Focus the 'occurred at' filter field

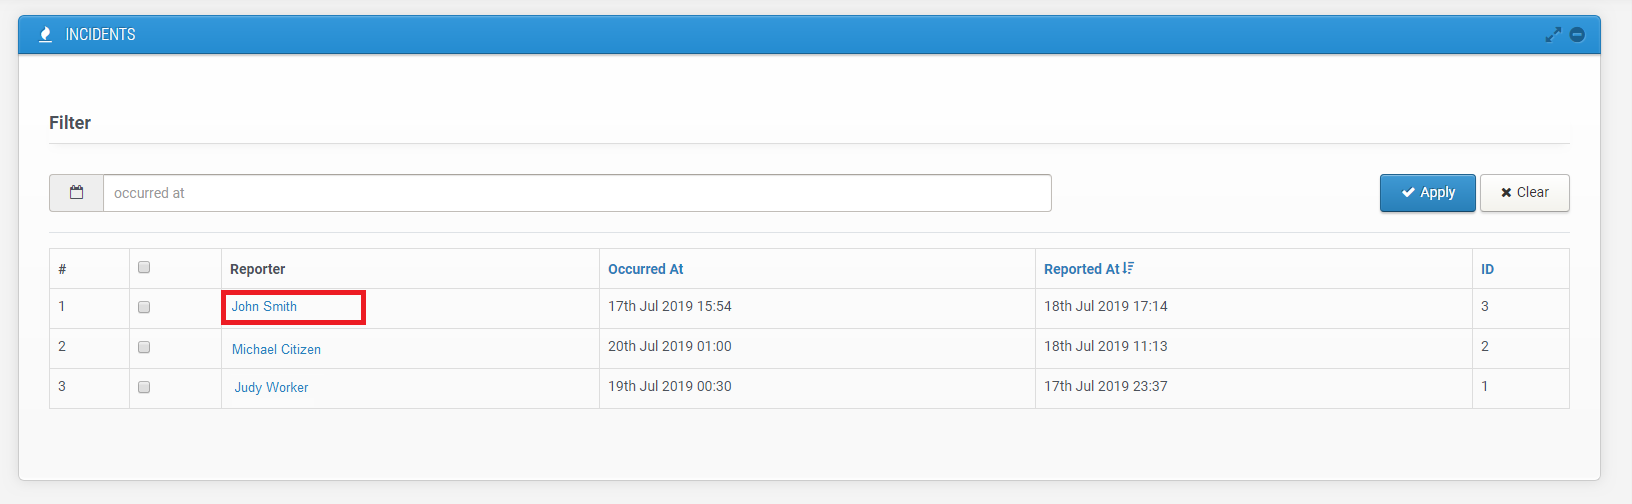pyautogui.click(x=577, y=193)
